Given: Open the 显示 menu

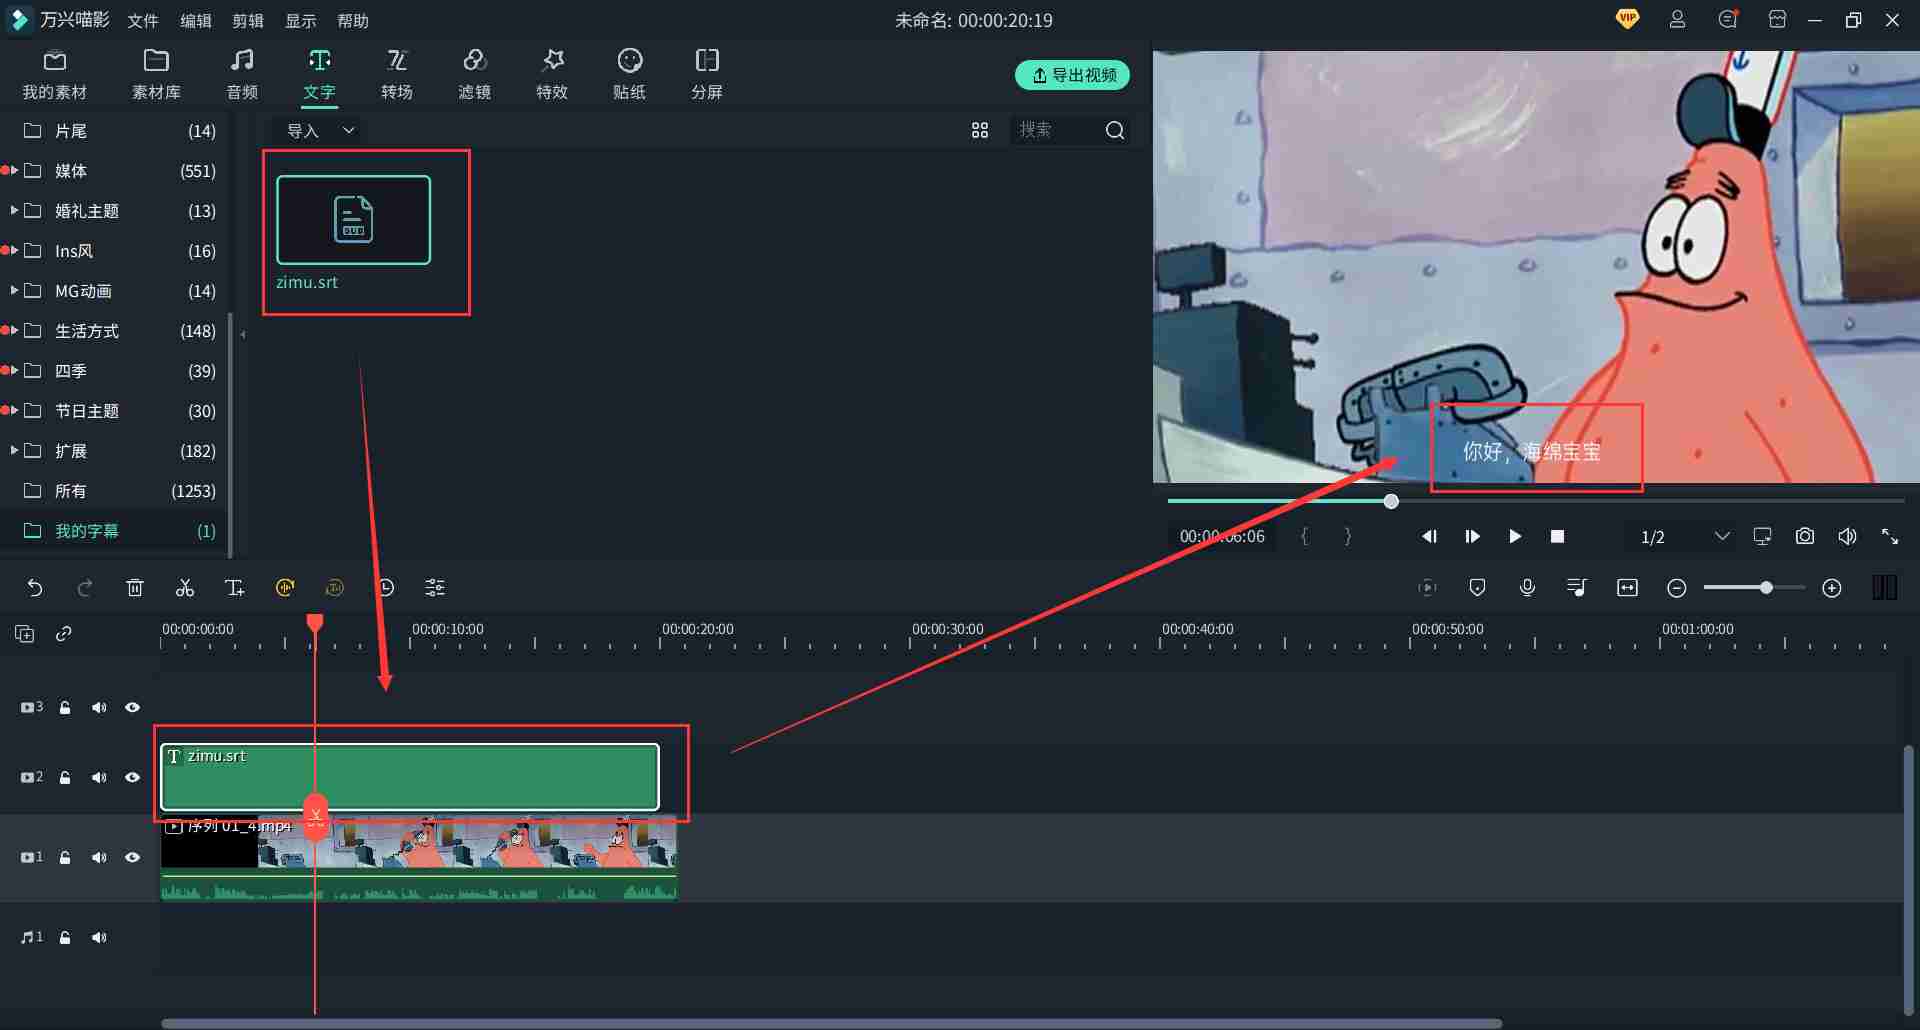Looking at the screenshot, I should 301,21.
